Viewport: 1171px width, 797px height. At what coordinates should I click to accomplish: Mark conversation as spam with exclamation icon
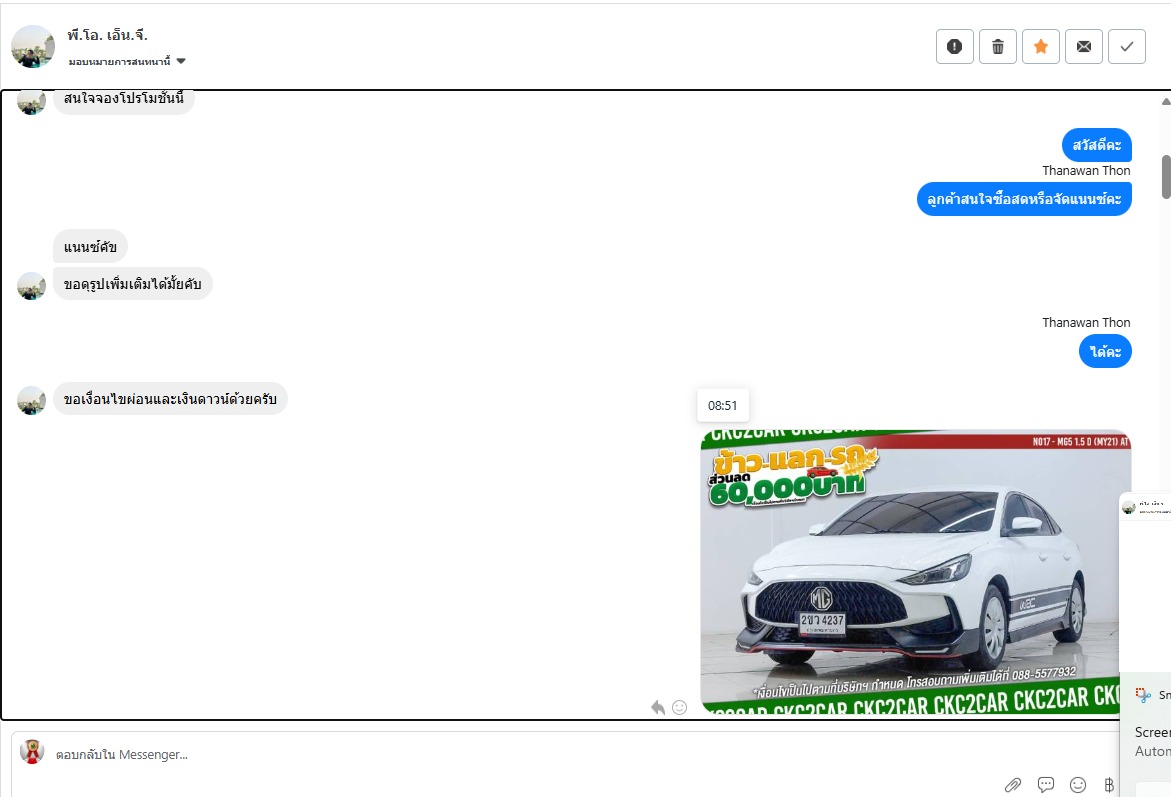pos(954,46)
